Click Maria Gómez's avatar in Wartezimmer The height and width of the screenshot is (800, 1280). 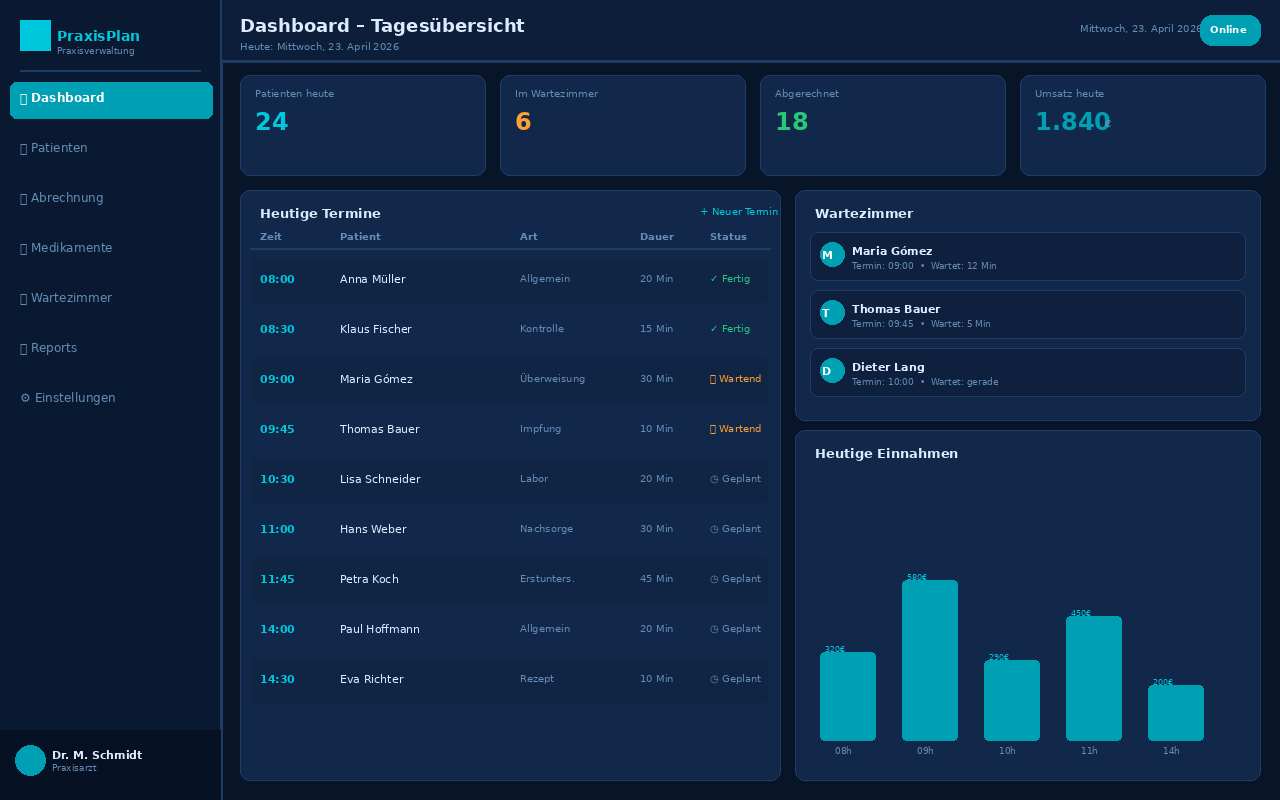(830, 255)
